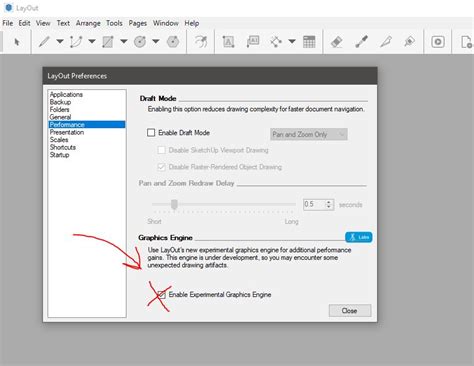Select the Offset tool
The width and height of the screenshot is (474, 366).
pos(201,42)
